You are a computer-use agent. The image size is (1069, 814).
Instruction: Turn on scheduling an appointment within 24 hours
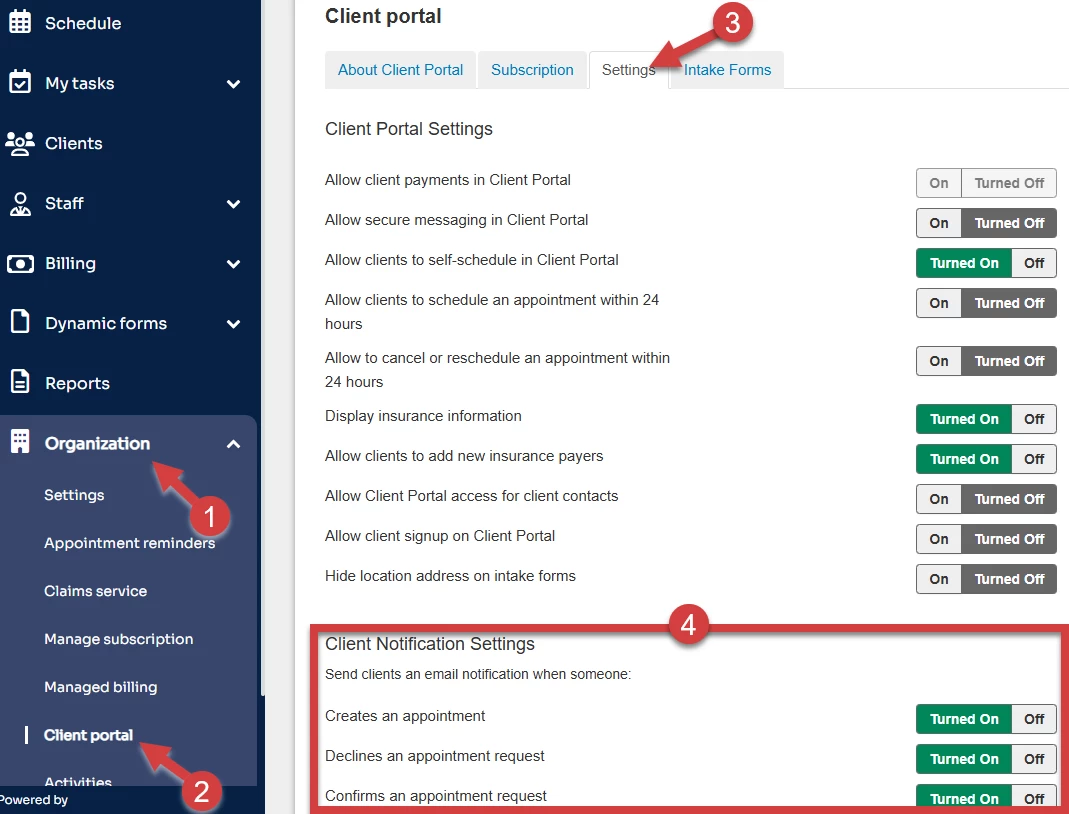pyautogui.click(x=938, y=303)
